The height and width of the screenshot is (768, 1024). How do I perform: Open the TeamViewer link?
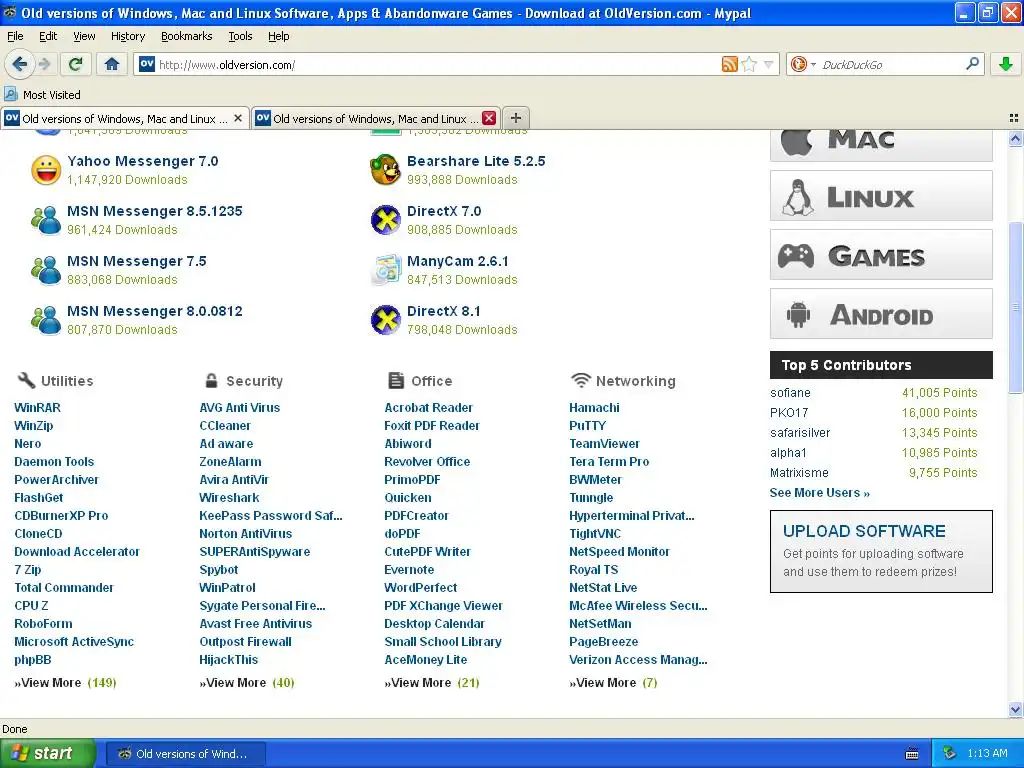[604, 443]
